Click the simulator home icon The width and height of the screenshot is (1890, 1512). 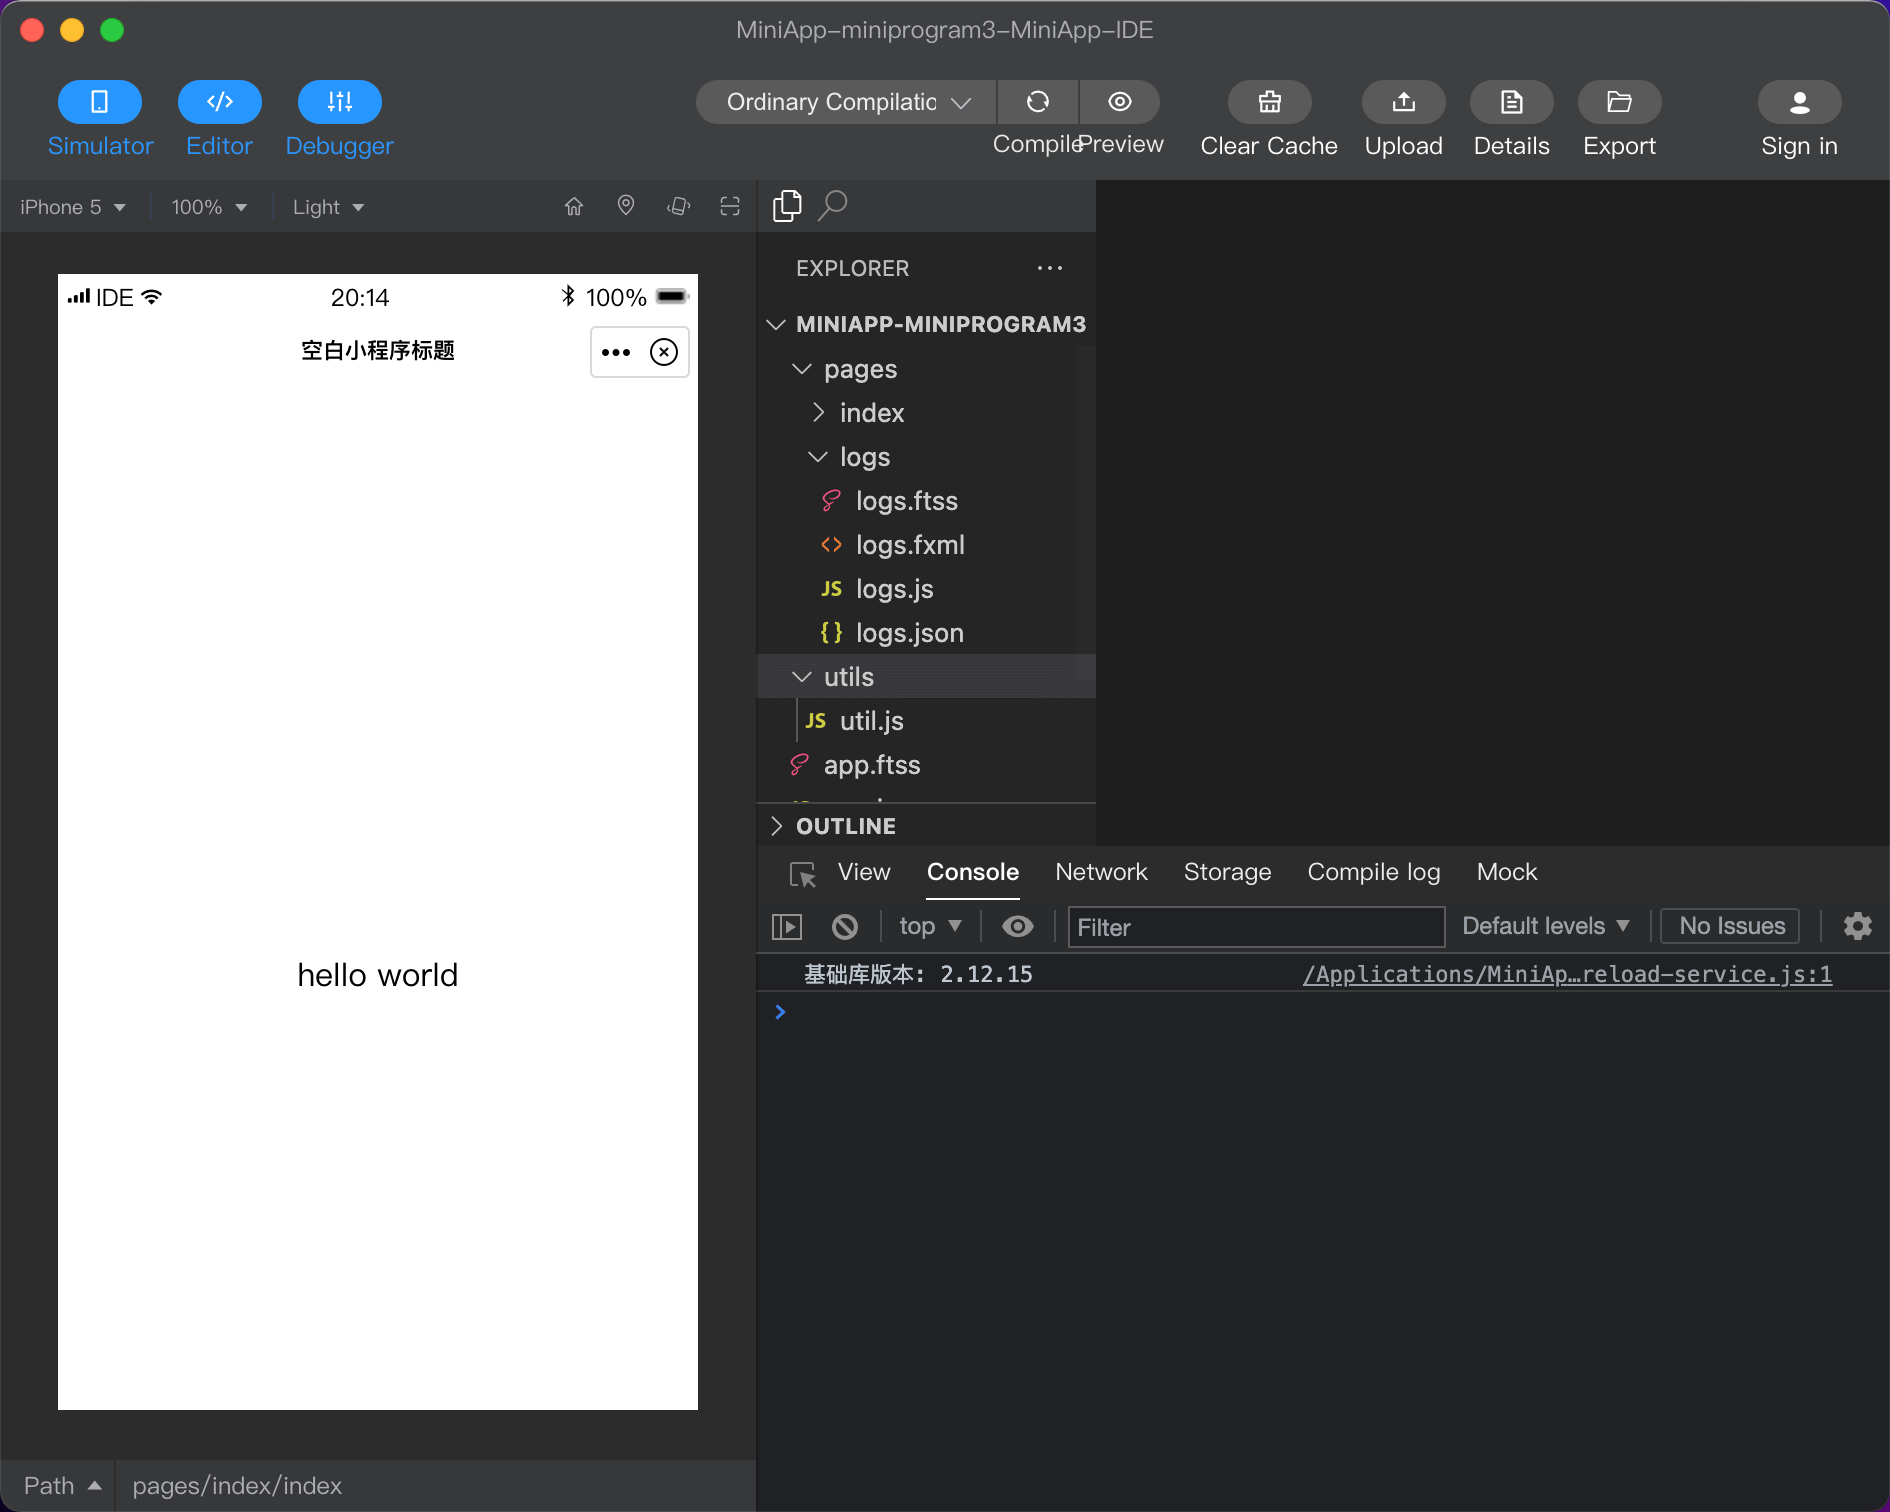pos(574,206)
